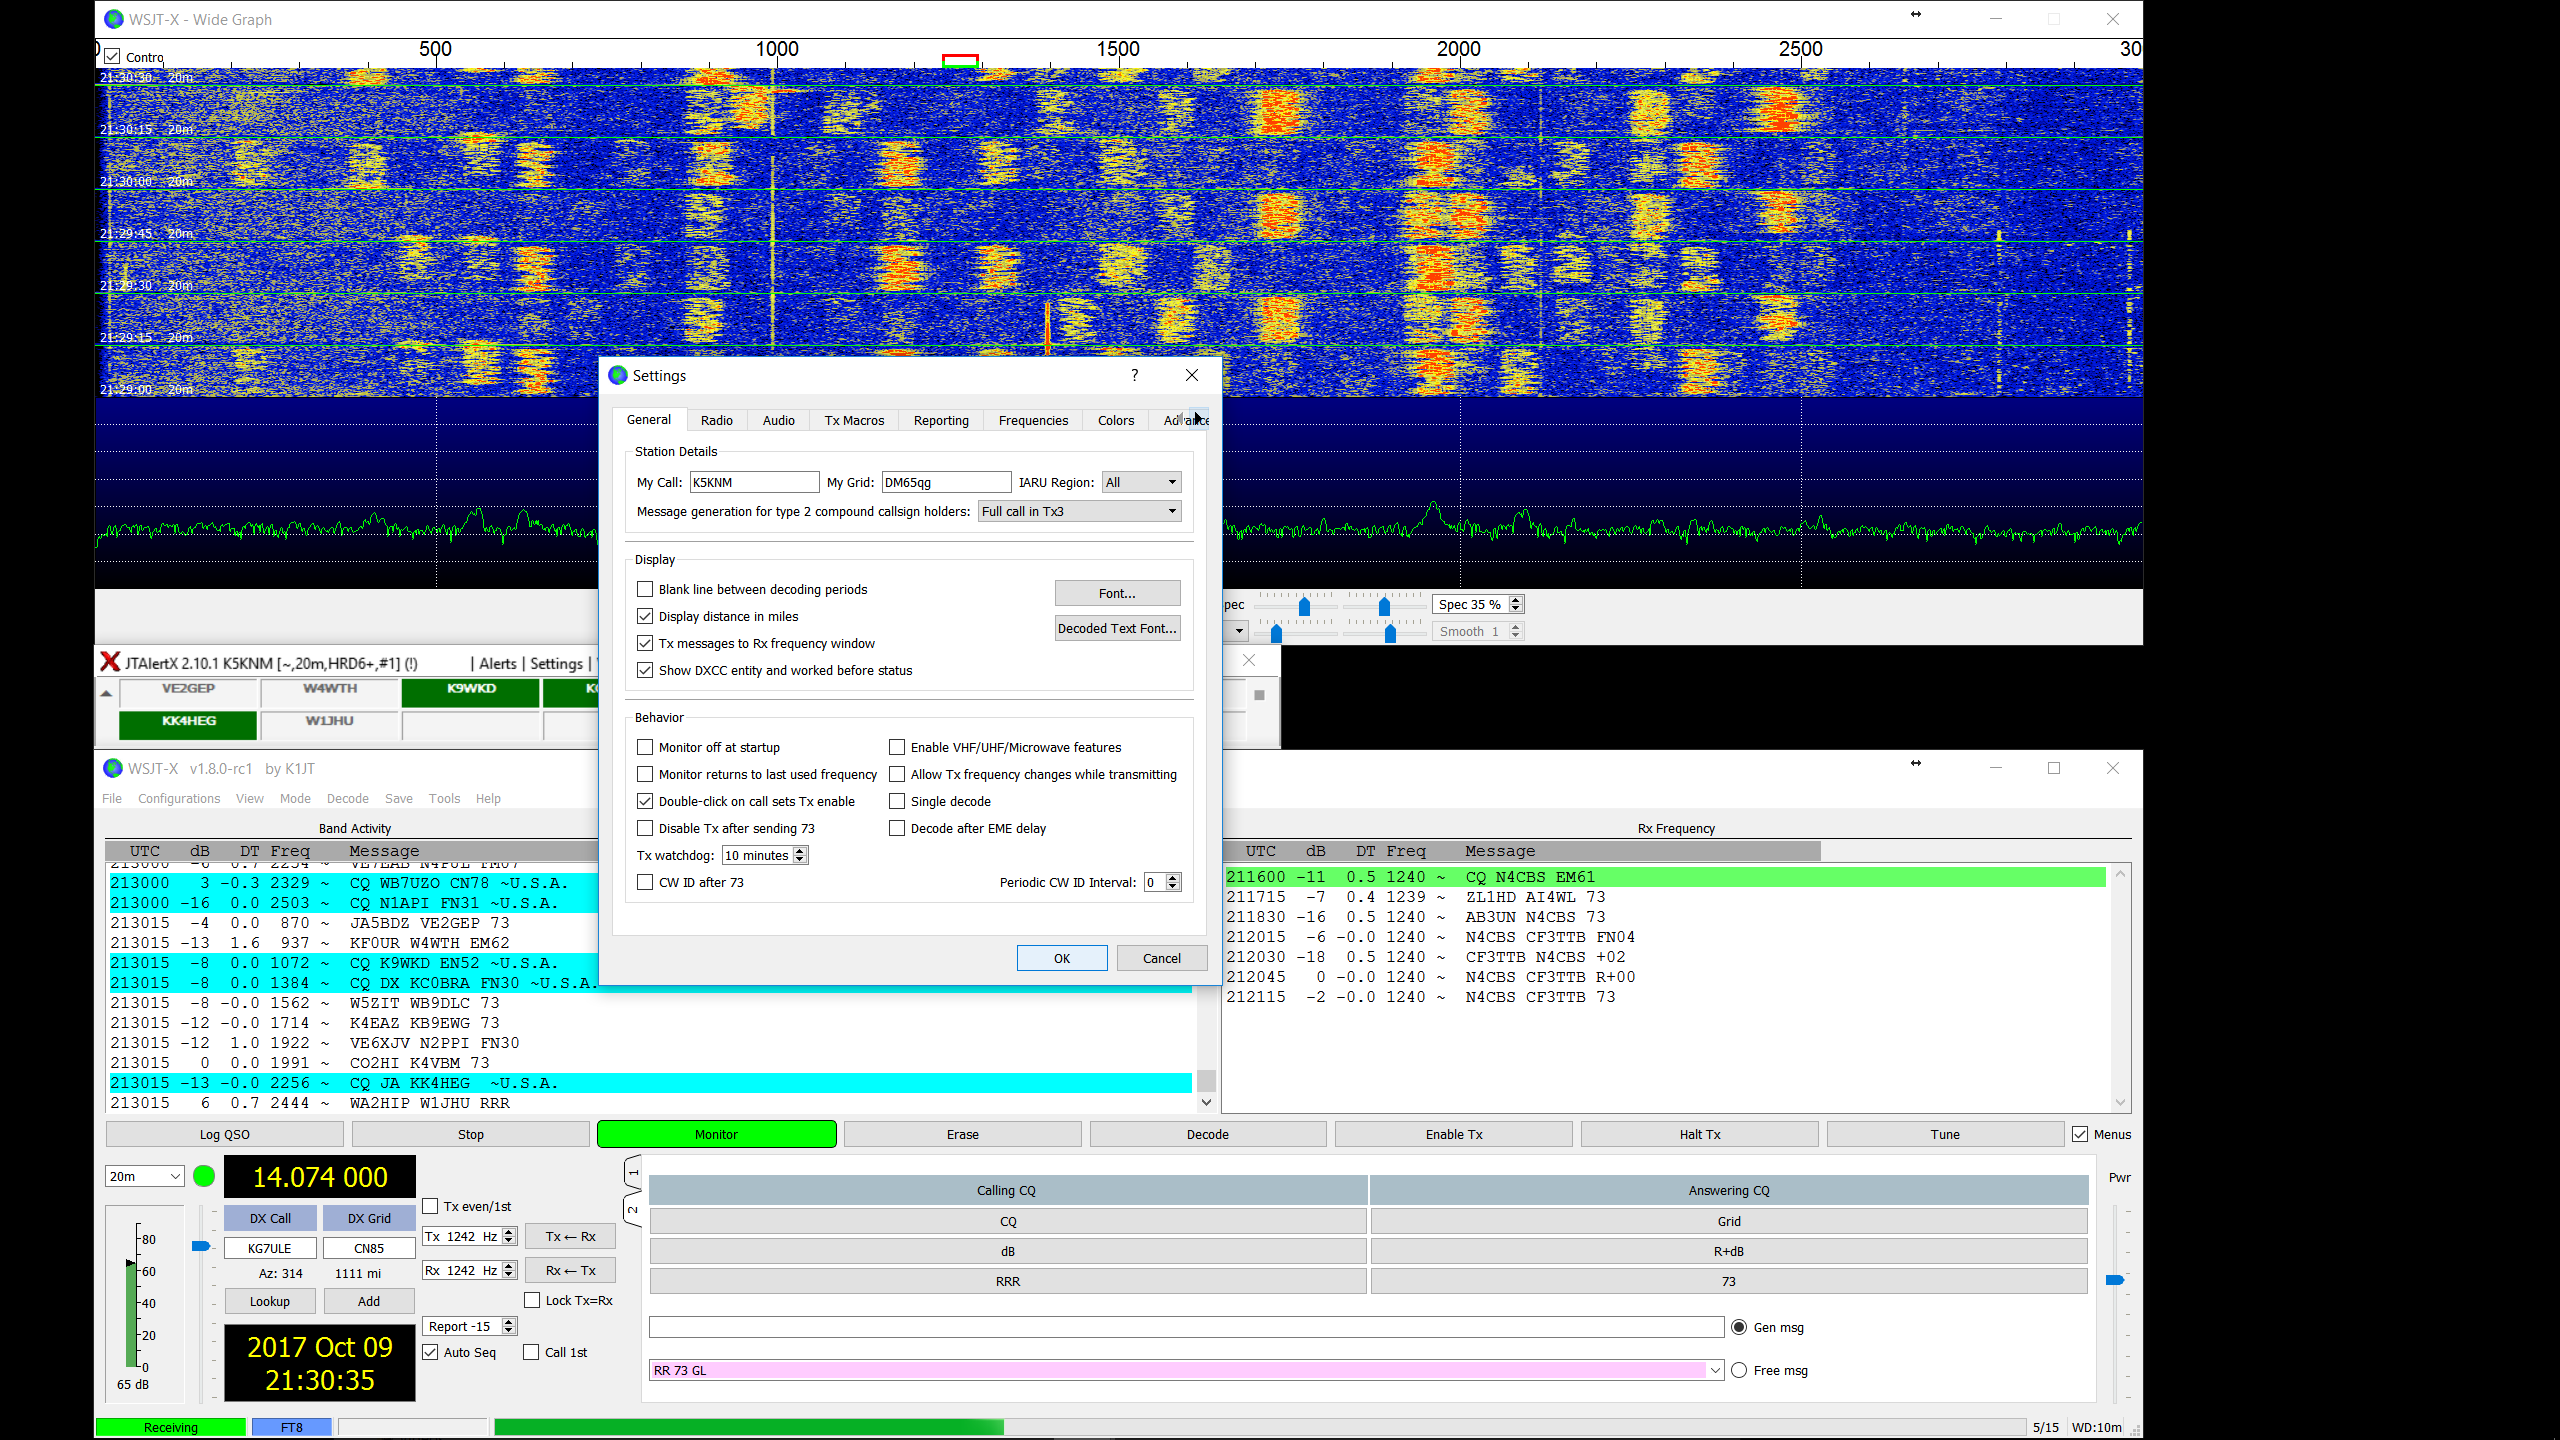Open the band selector showing 20m
This screenshot has width=2560, height=1440.
pos(143,1176)
